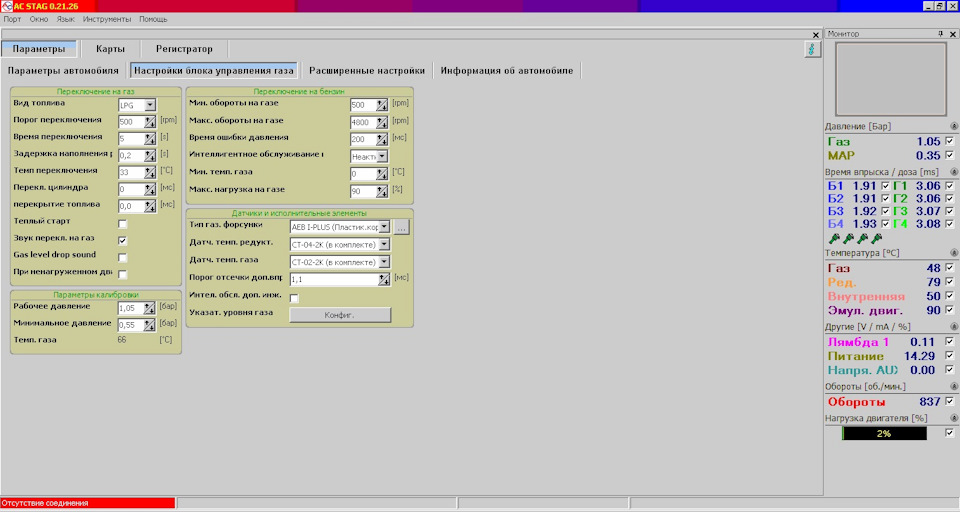Adjust Время переключения spinner arrows
The width and height of the screenshot is (960, 512).
150,139
